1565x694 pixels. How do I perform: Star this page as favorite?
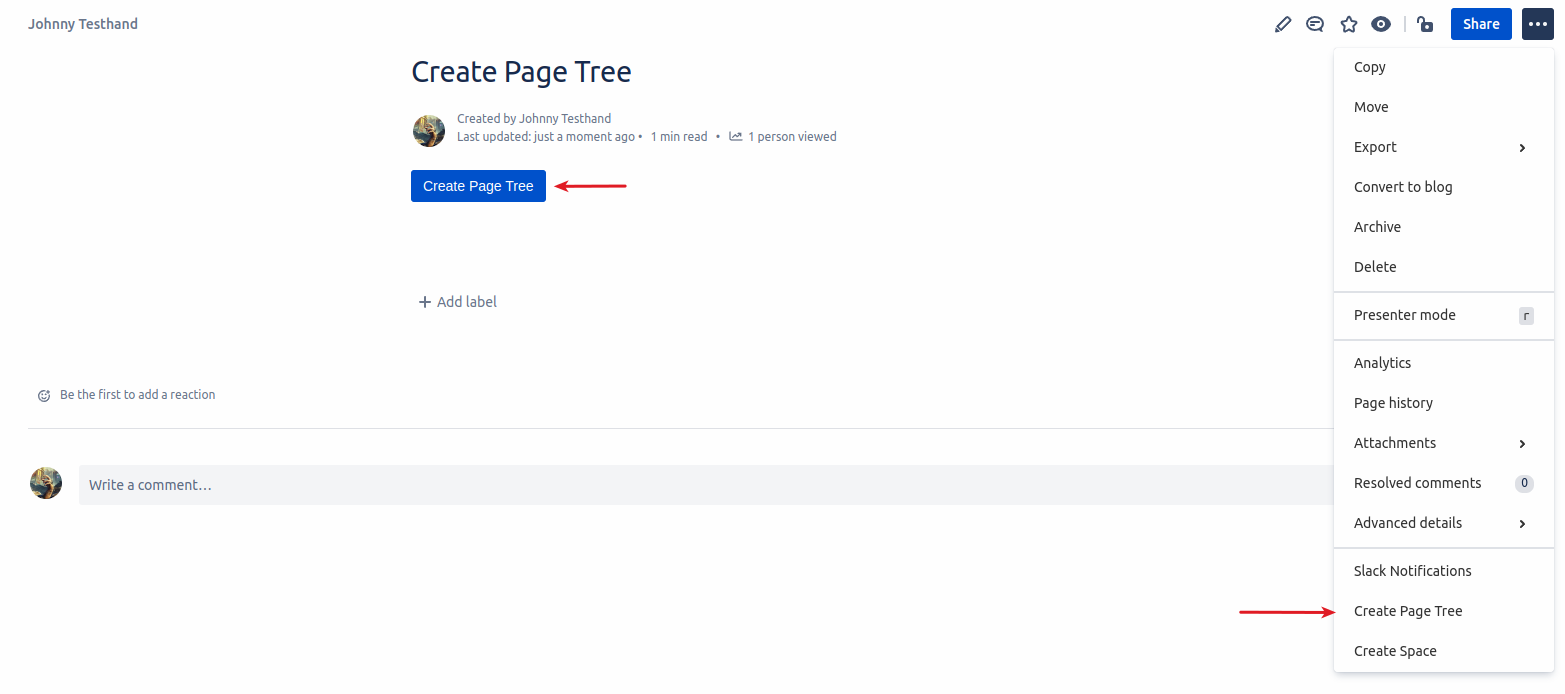click(x=1348, y=24)
